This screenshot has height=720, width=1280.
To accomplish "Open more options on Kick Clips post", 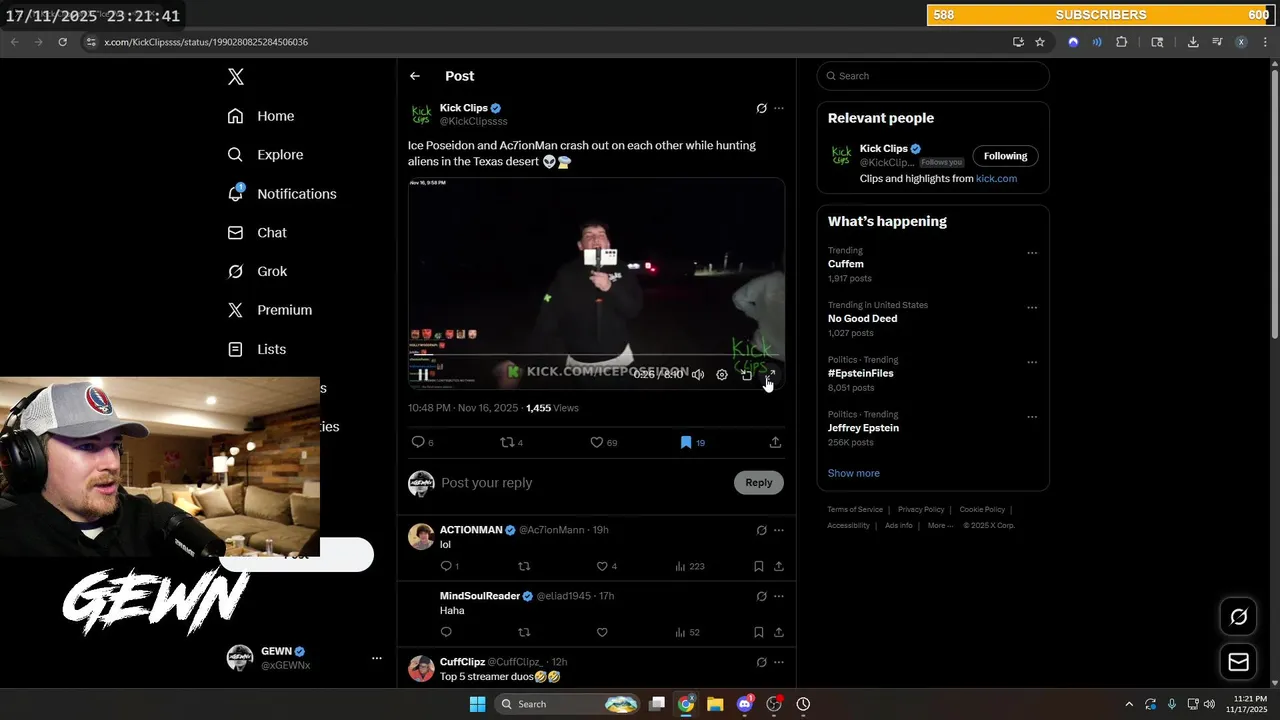I will click(x=779, y=108).
